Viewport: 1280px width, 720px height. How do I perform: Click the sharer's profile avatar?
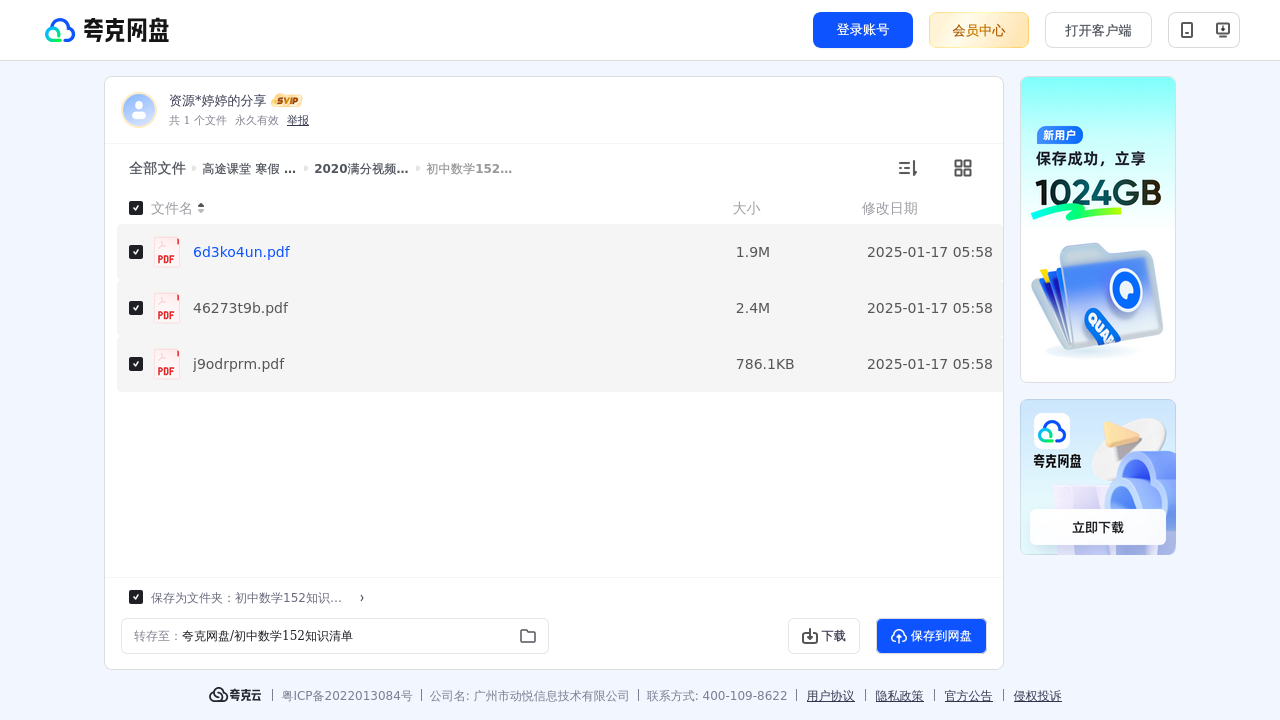pos(139,110)
